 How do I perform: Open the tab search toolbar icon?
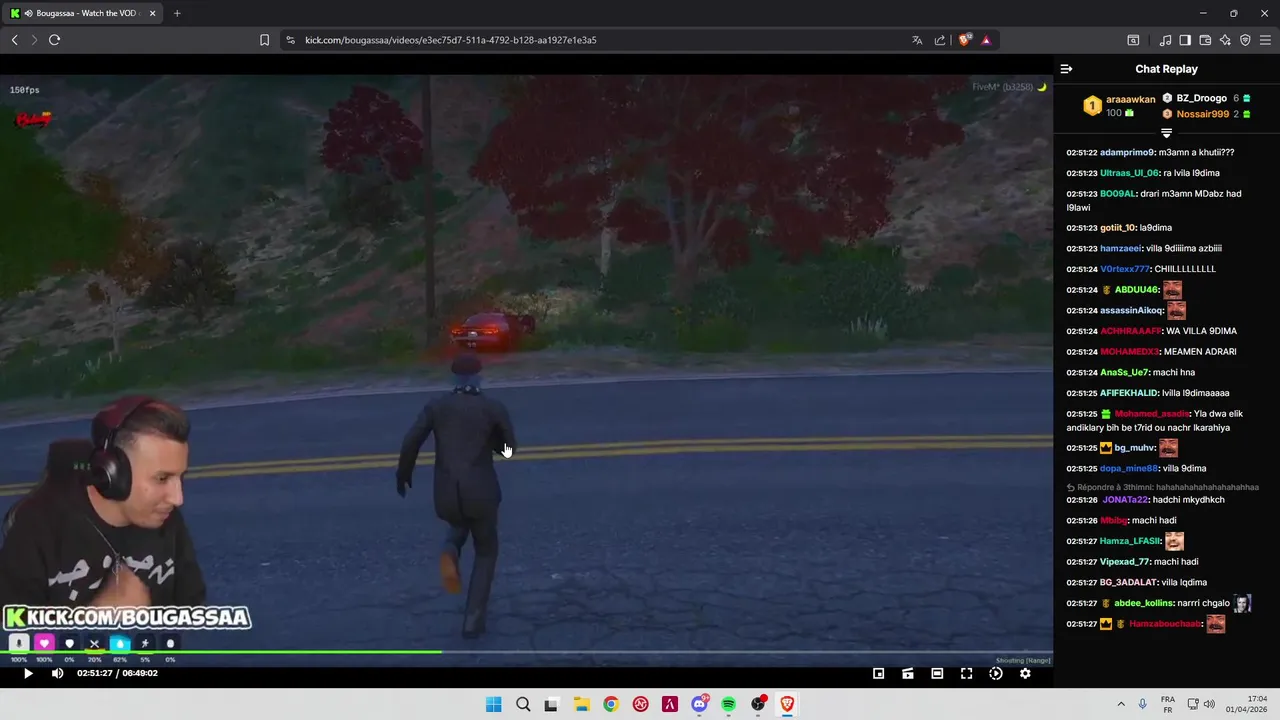(x=1133, y=40)
